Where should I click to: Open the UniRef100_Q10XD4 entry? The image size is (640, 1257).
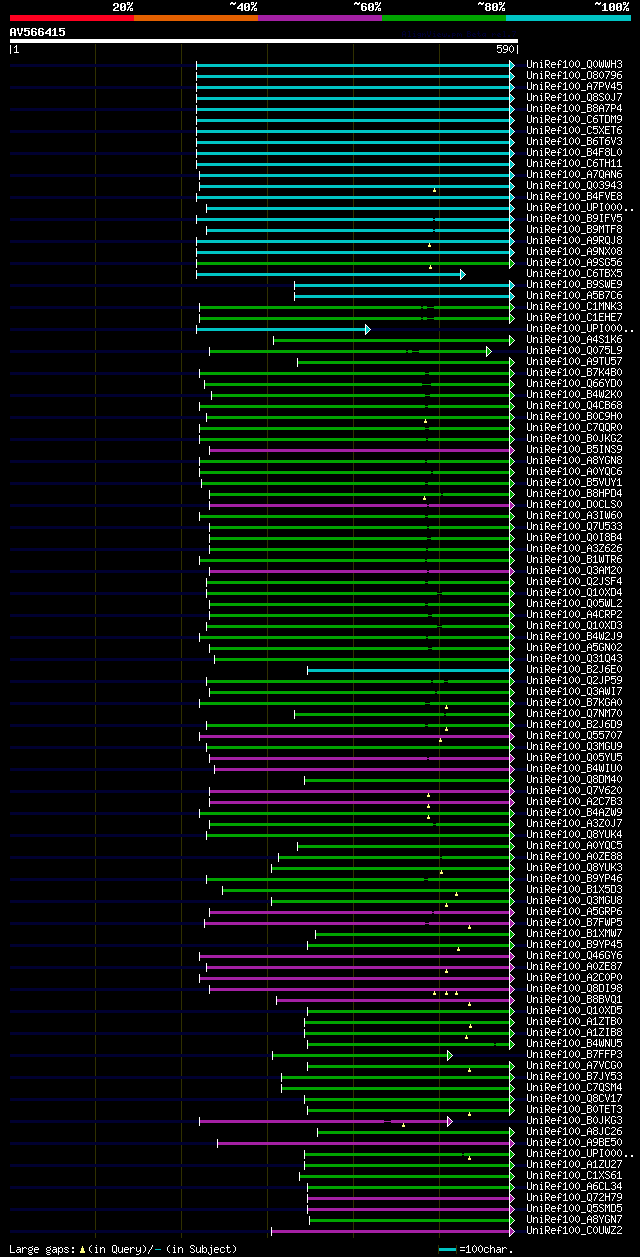574,592
